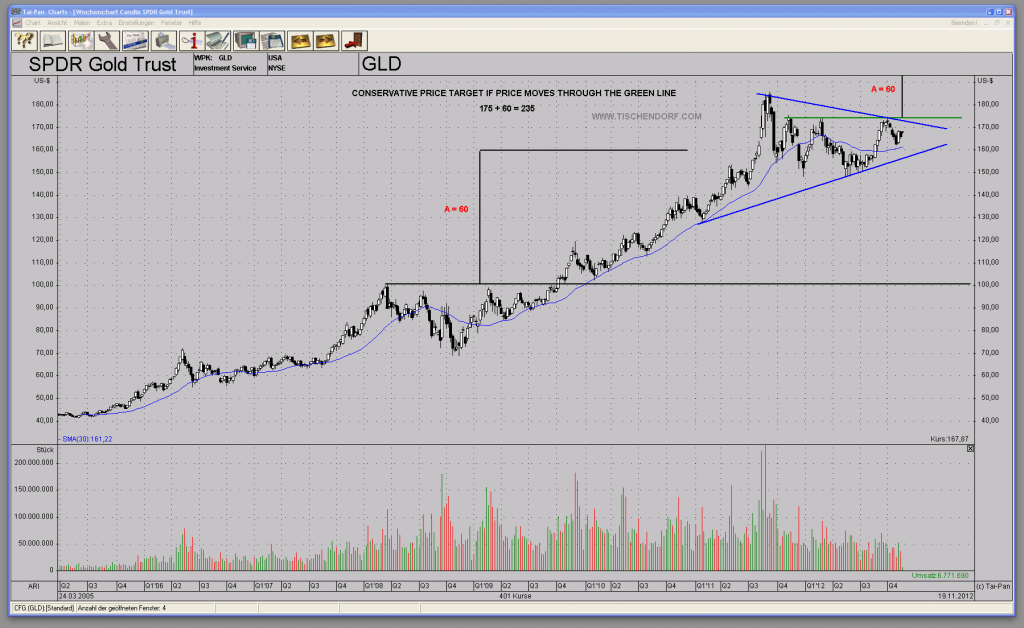Close the volume panel with its X button

click(x=968, y=448)
